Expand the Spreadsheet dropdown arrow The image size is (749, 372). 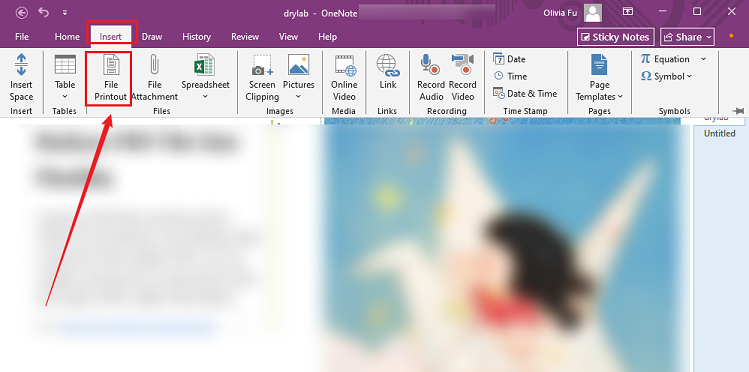pyautogui.click(x=205, y=97)
